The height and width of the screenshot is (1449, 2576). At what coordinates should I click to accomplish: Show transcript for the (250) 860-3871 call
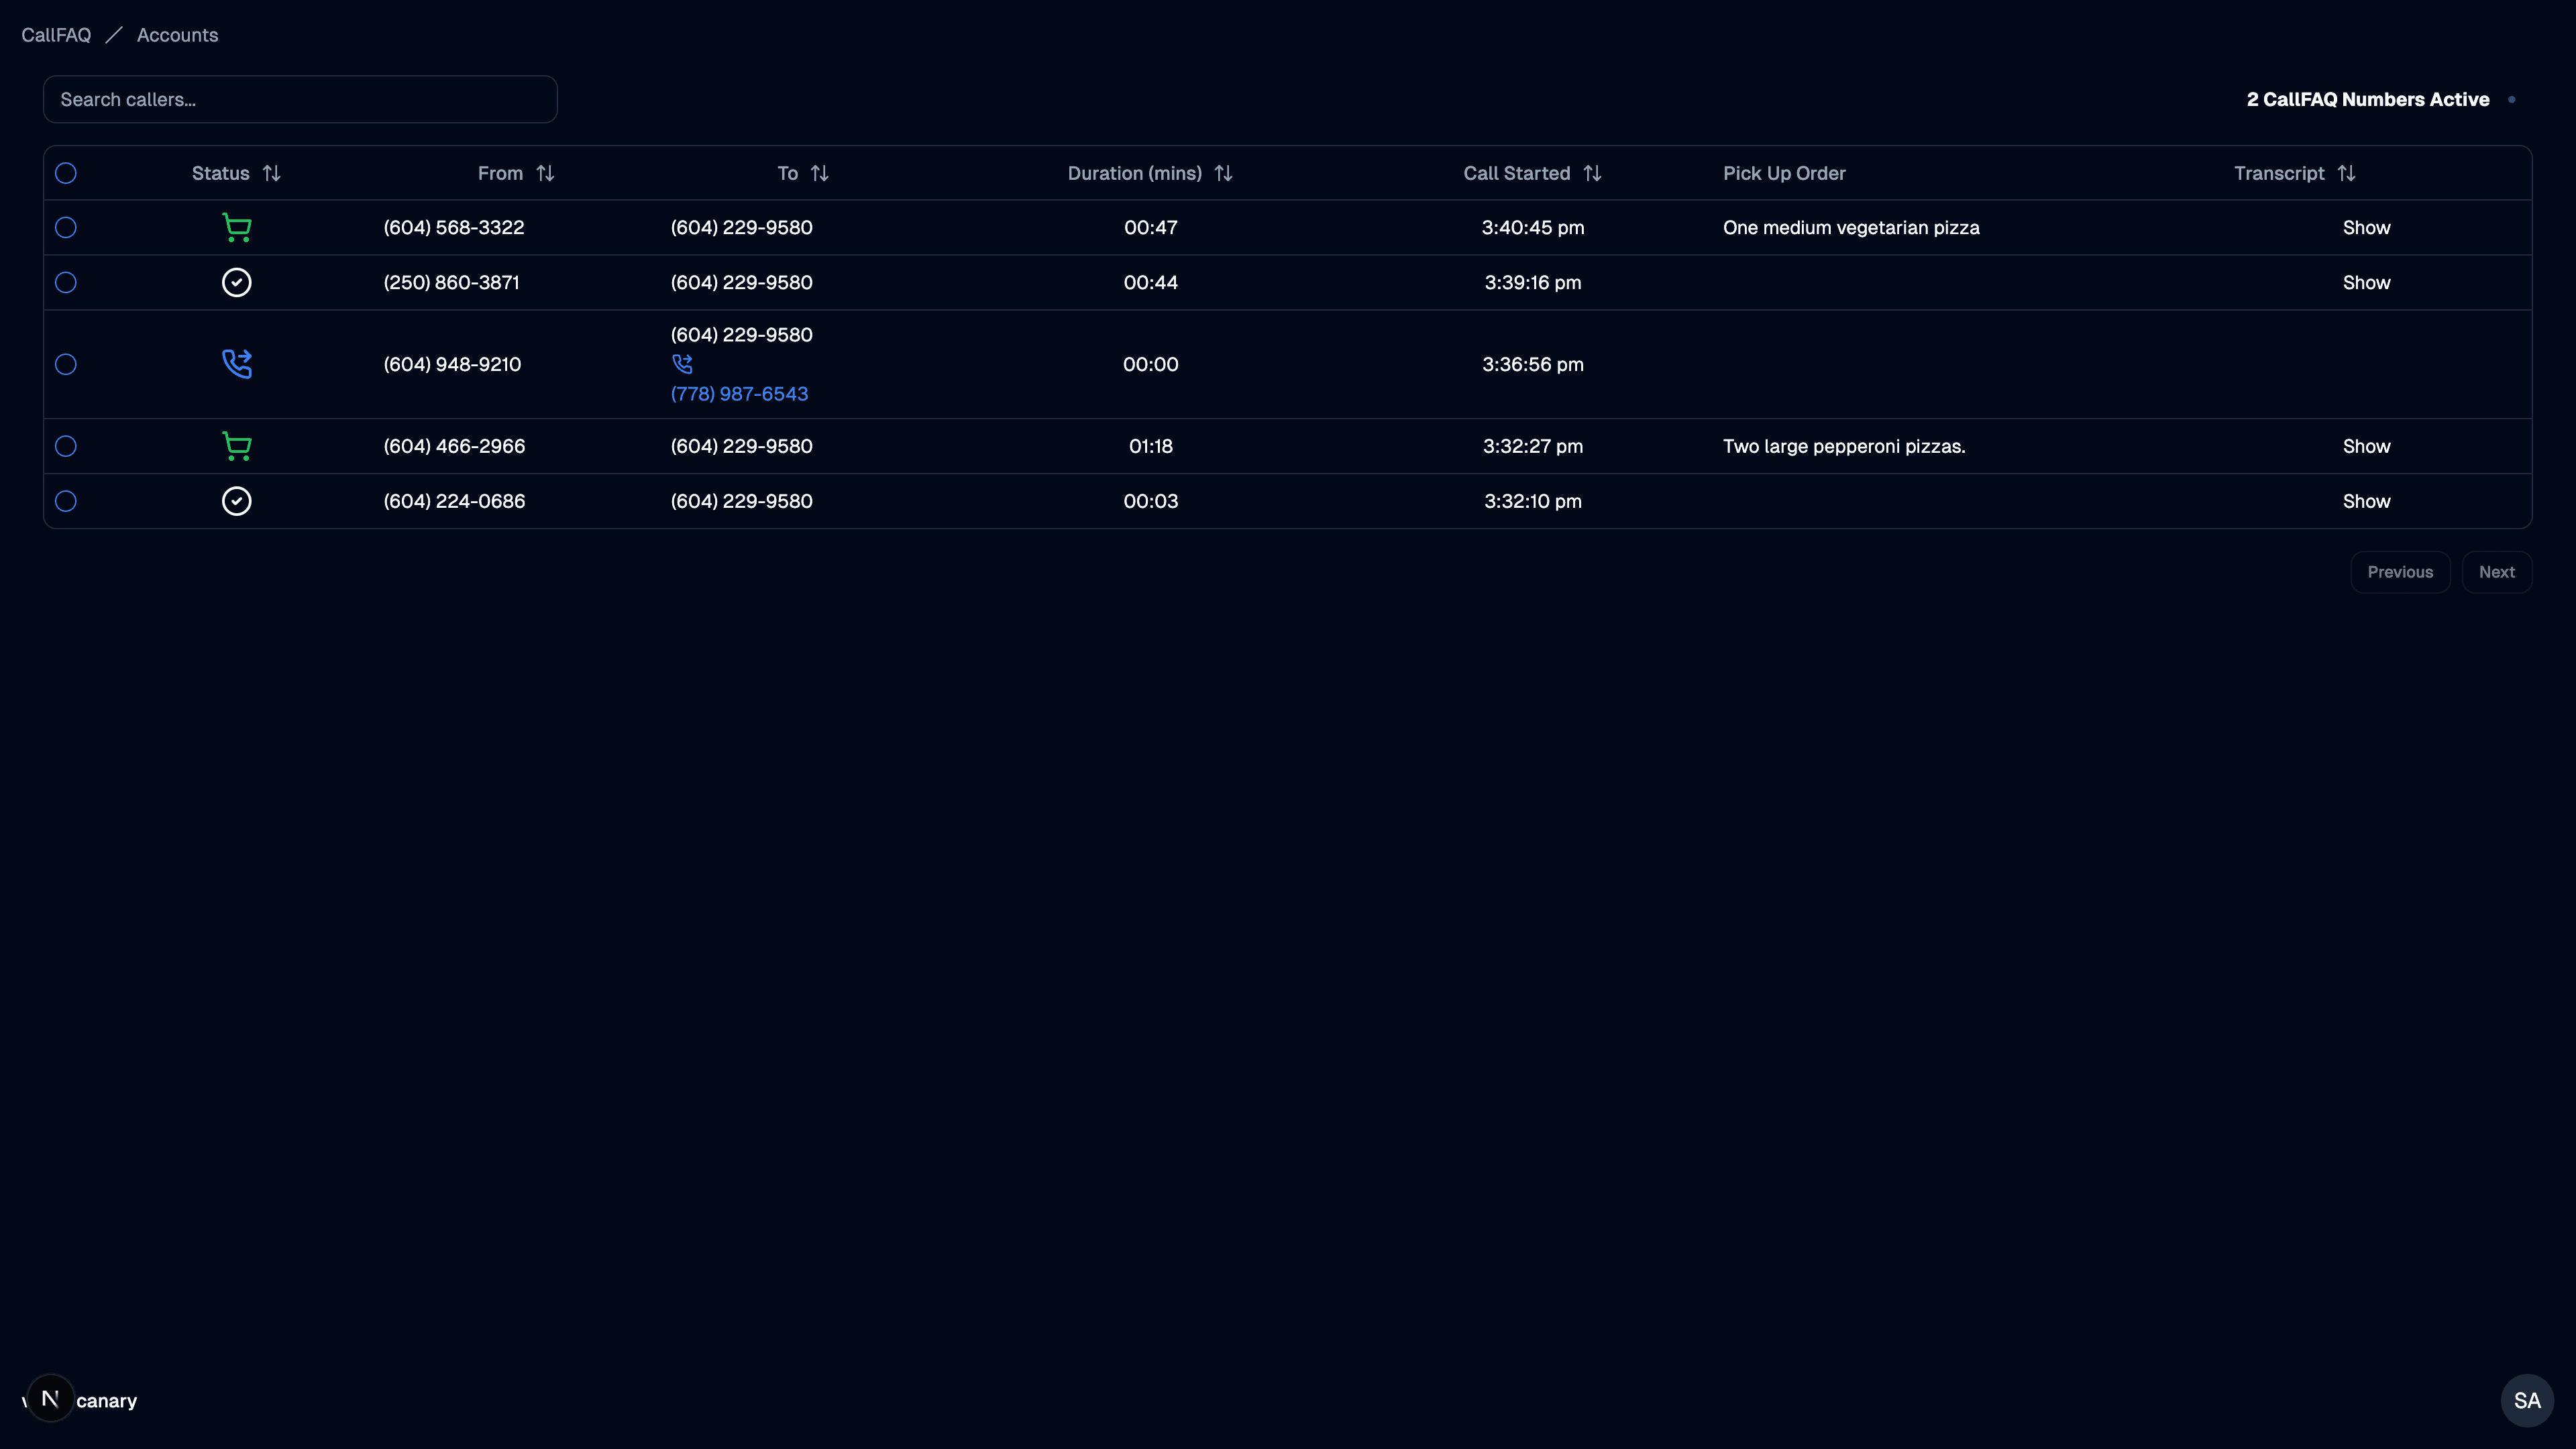[2366, 282]
